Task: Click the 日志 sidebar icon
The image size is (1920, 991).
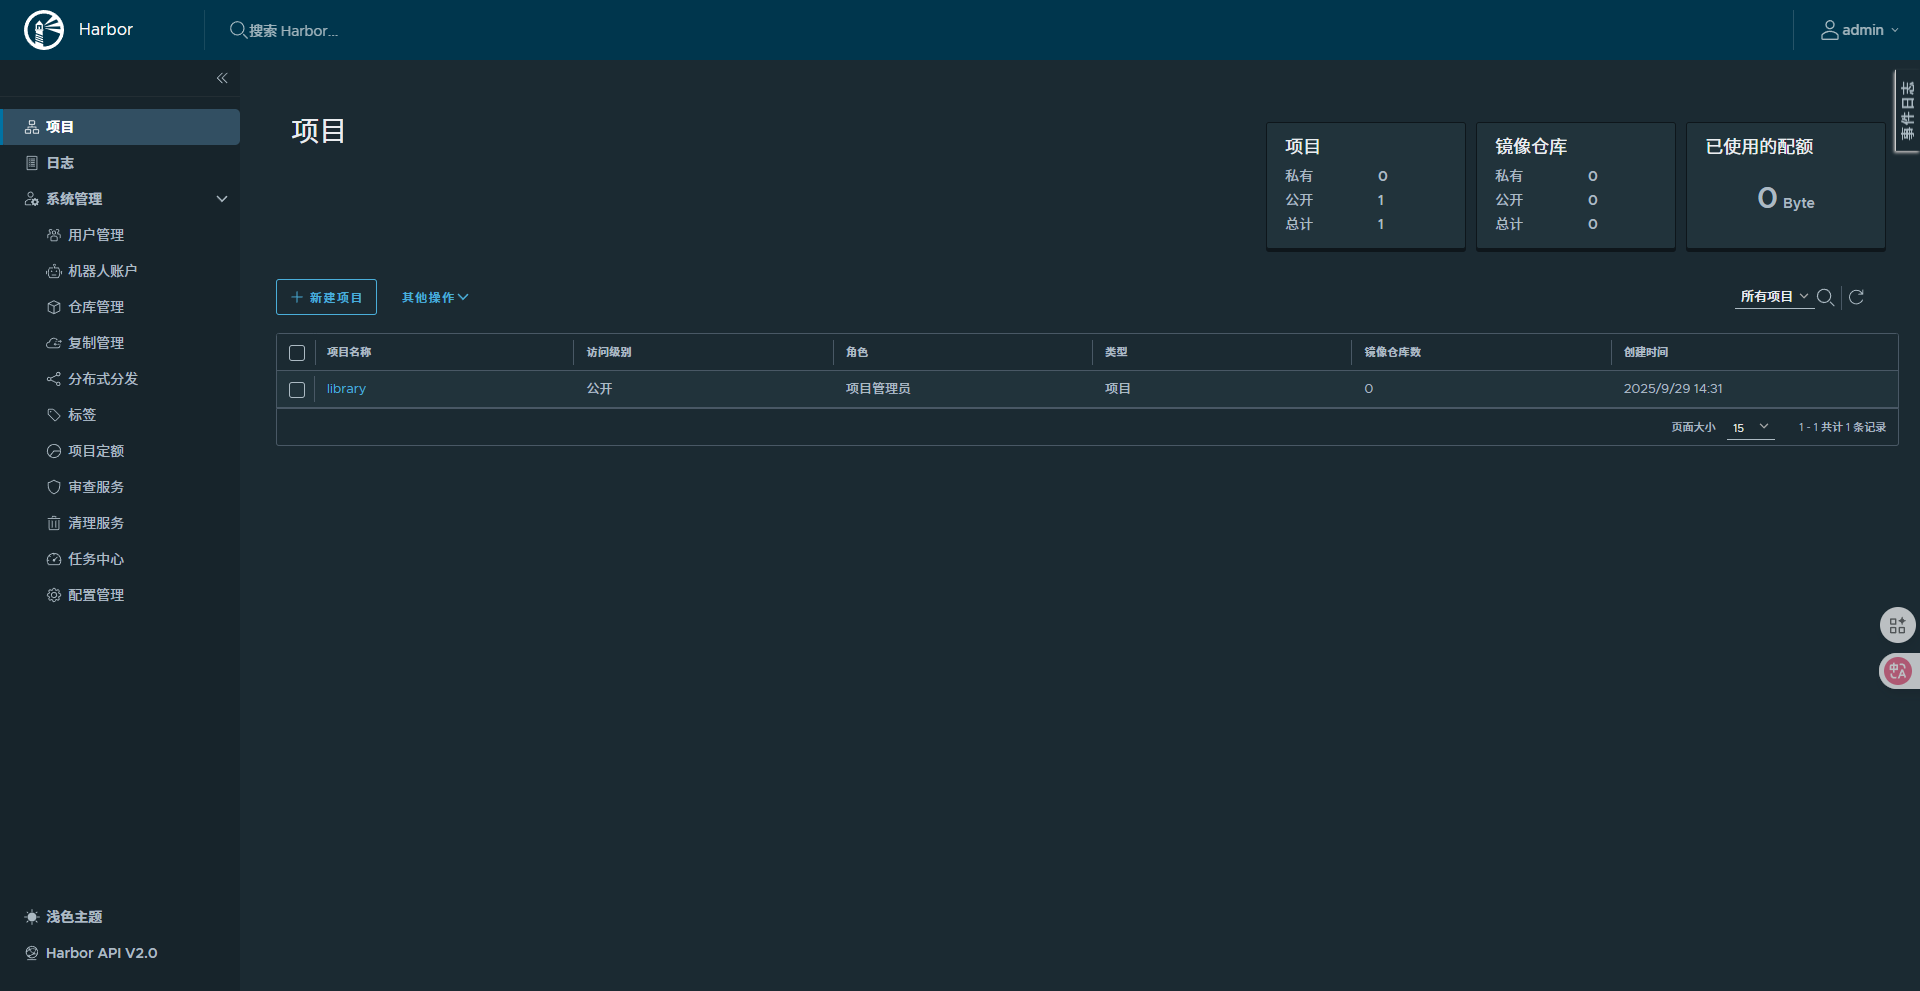Action: click(x=32, y=163)
